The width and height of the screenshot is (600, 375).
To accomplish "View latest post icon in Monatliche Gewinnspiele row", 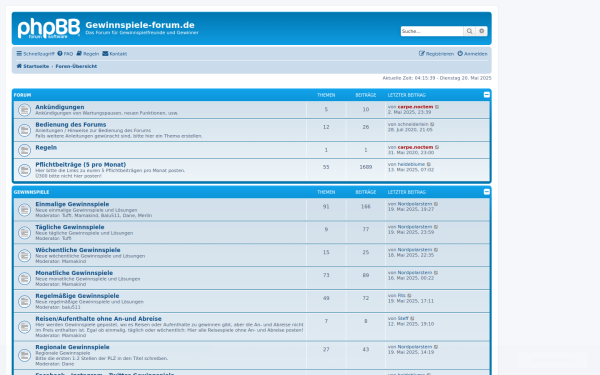I will [x=436, y=273].
